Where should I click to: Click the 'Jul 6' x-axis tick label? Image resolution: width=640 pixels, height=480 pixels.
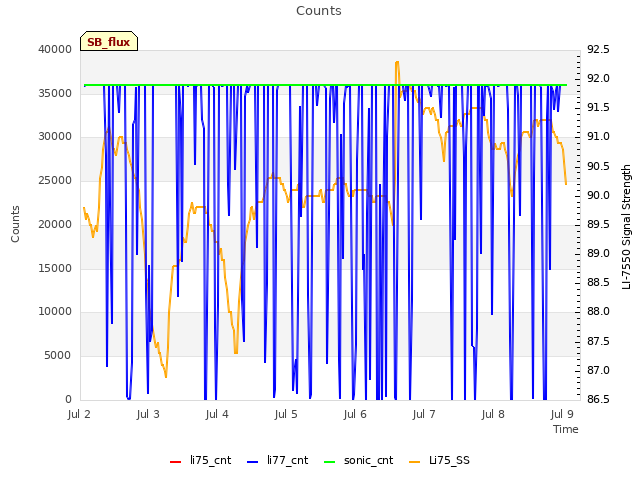(x=355, y=414)
